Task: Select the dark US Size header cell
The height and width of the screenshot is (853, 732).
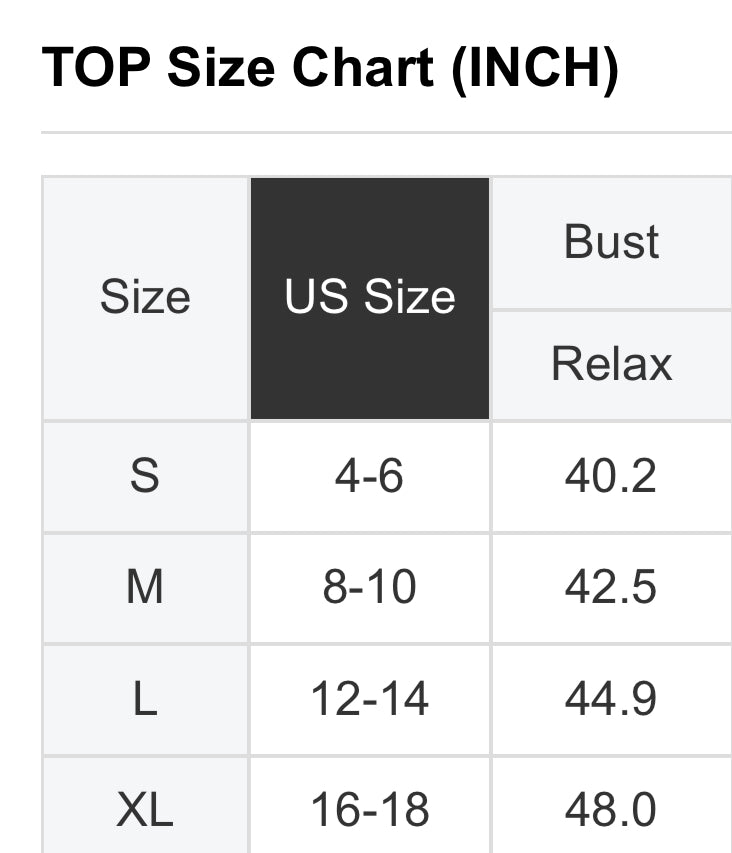Action: coord(370,298)
